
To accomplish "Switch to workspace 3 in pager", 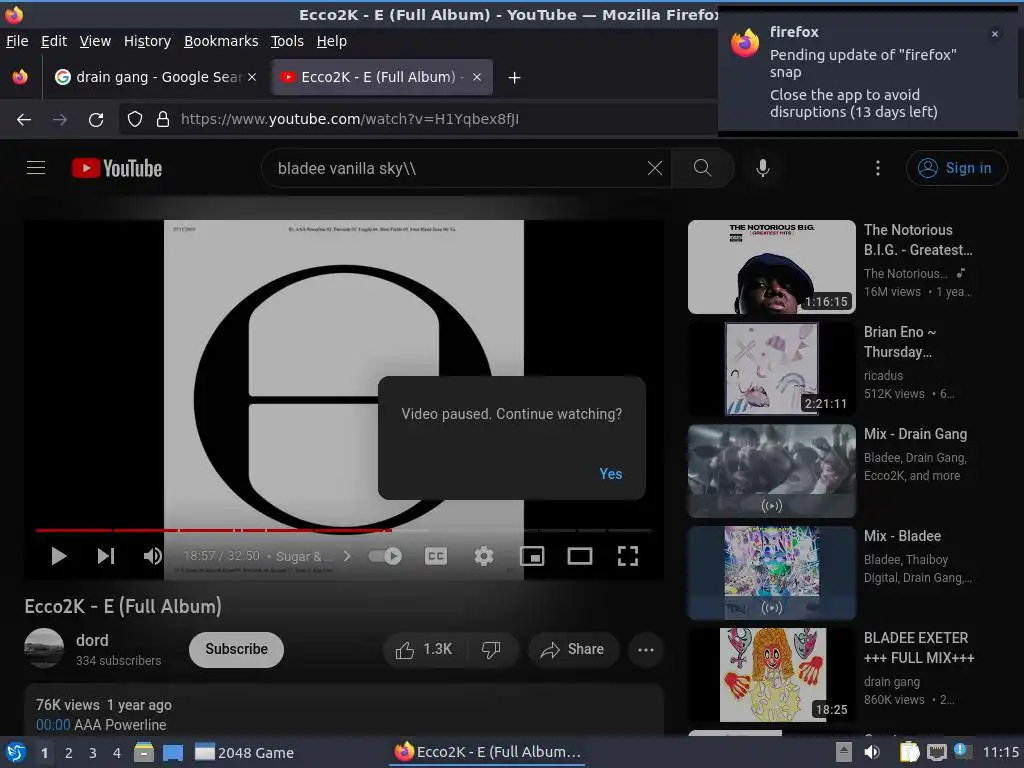I will (93, 753).
